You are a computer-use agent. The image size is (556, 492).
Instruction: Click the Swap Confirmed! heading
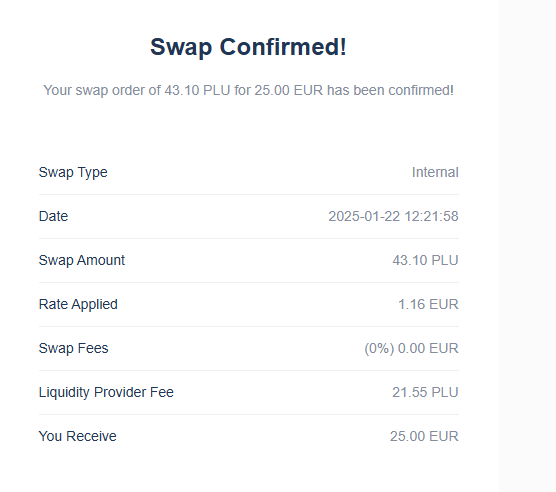pyautogui.click(x=248, y=47)
